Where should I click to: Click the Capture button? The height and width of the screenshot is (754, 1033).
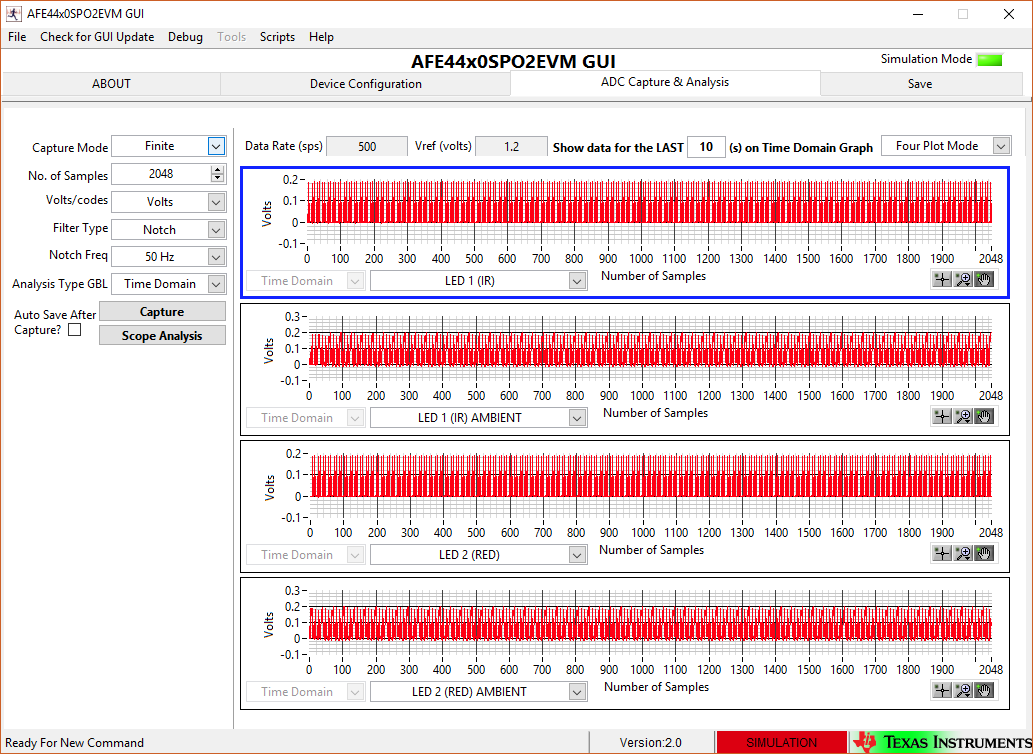click(162, 311)
